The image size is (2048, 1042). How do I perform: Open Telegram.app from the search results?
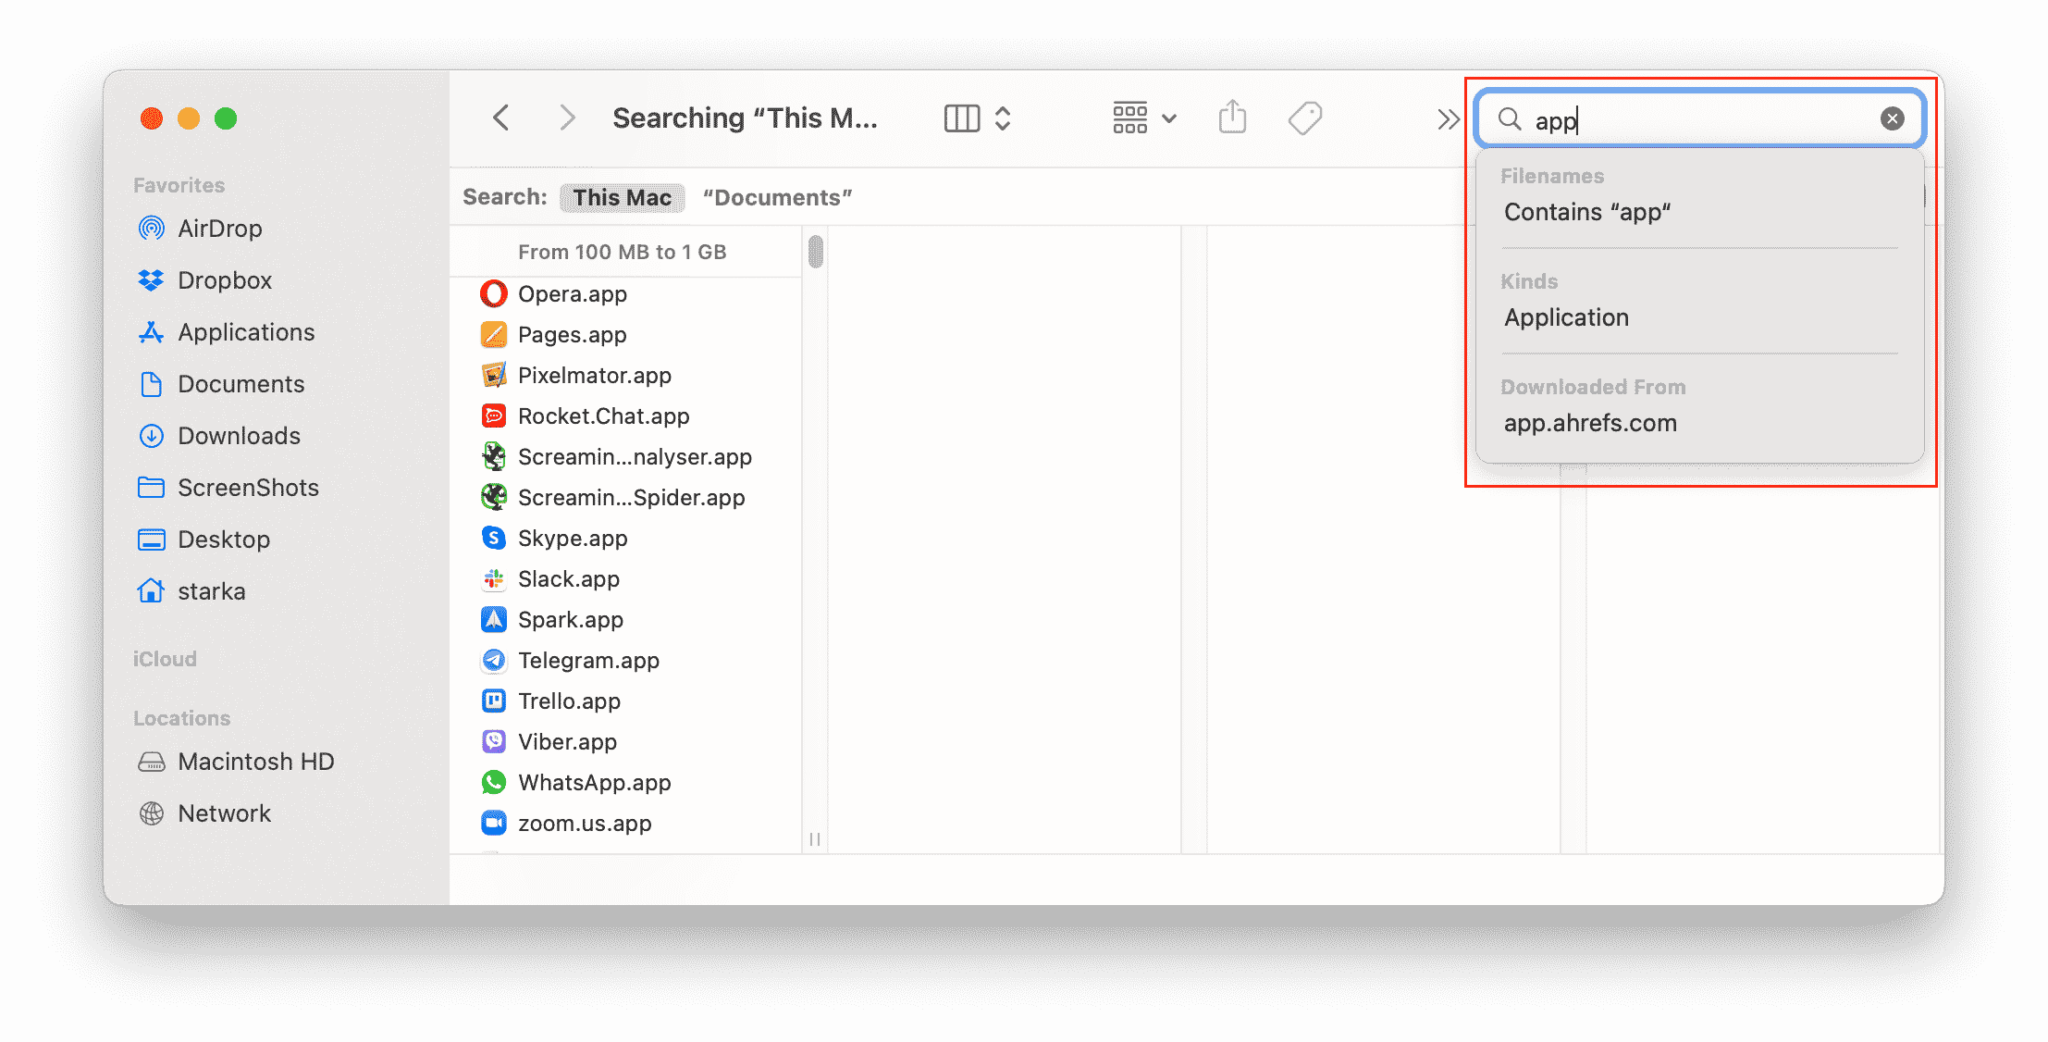point(588,660)
